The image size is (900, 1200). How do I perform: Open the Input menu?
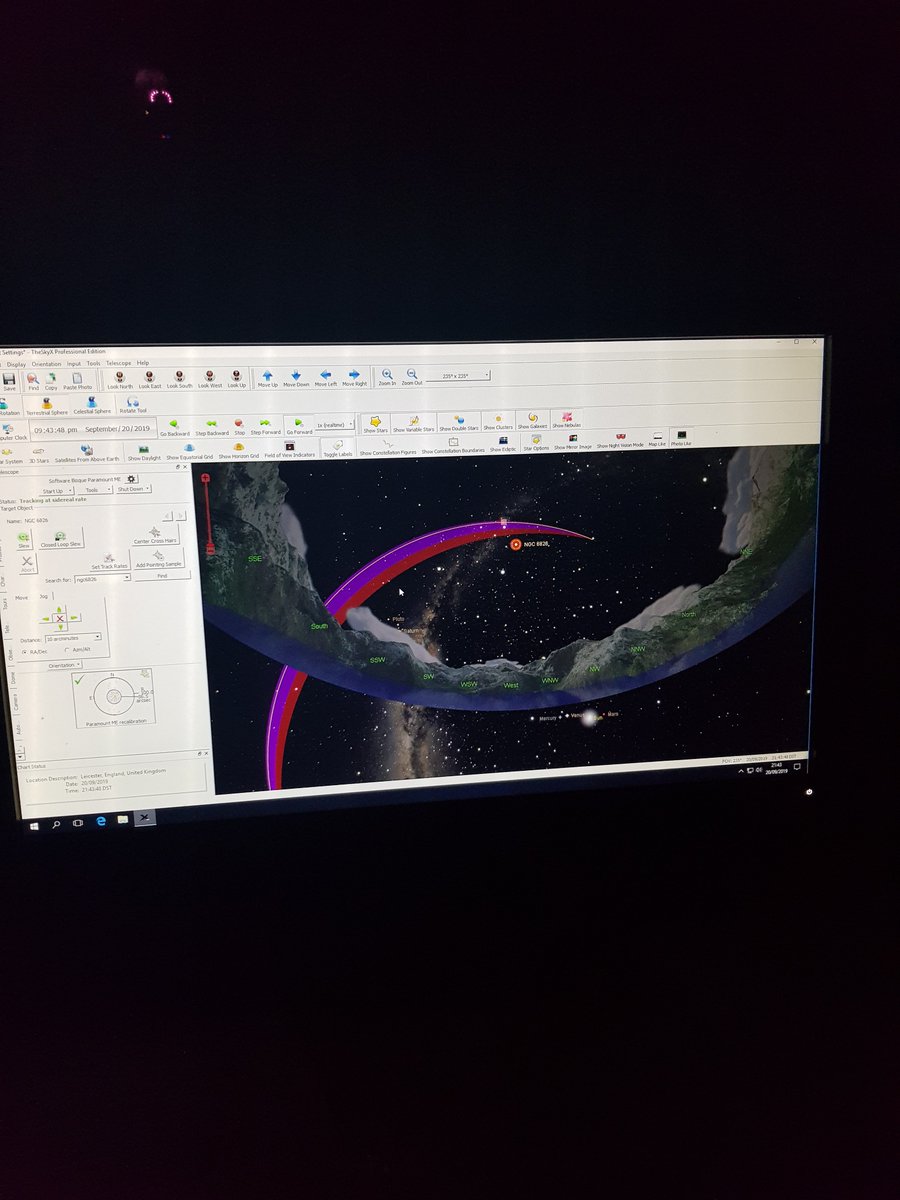click(74, 364)
